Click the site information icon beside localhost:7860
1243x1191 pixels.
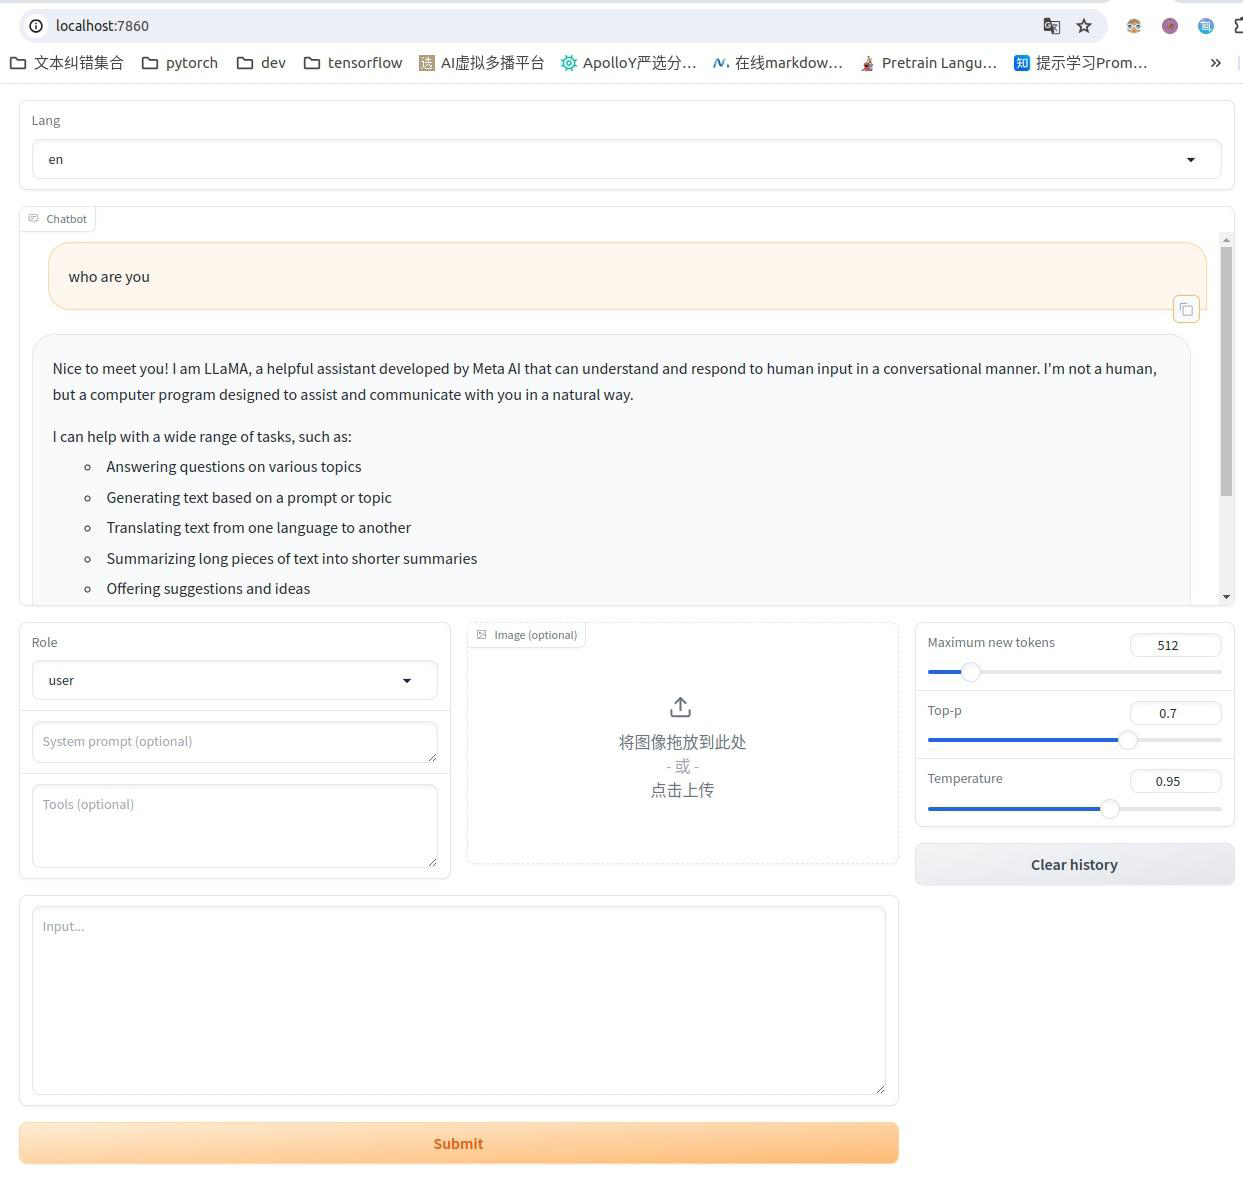pyautogui.click(x=35, y=26)
